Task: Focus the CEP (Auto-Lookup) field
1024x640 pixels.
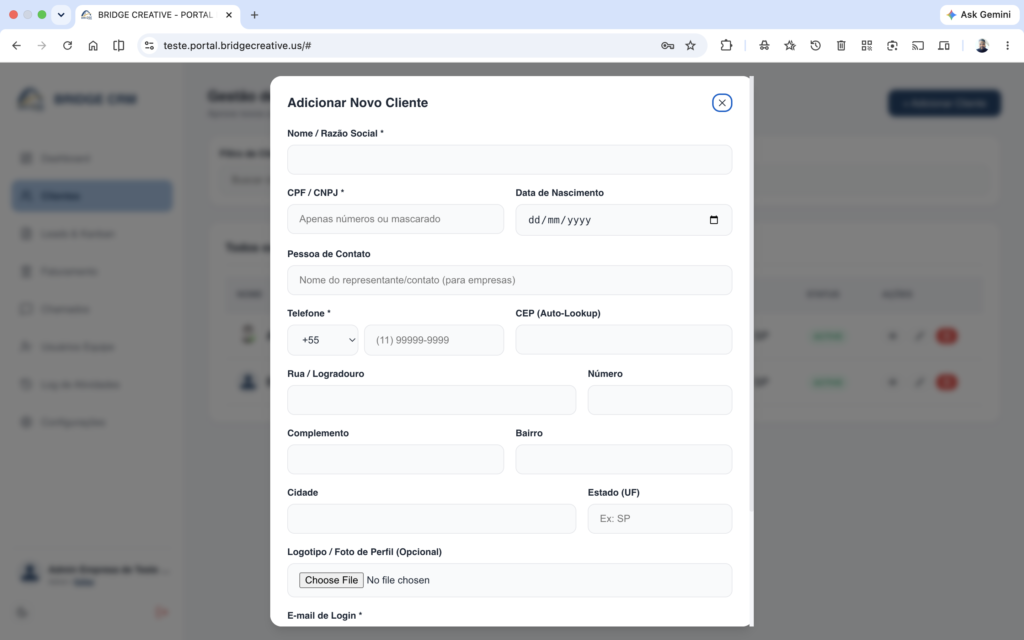Action: coord(624,340)
